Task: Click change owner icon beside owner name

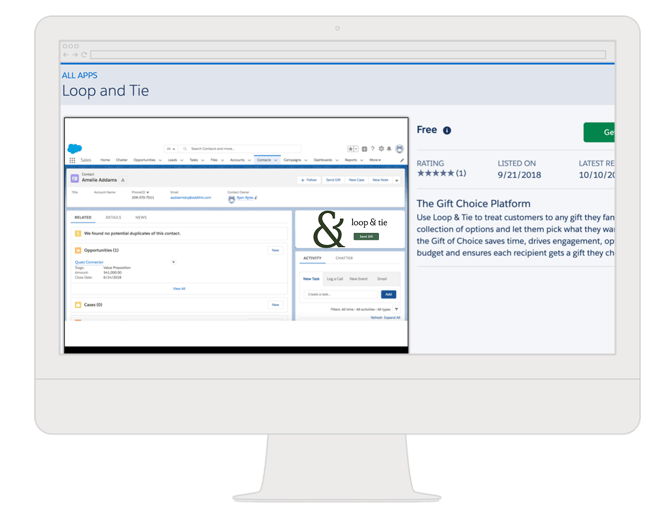Action: (x=256, y=198)
